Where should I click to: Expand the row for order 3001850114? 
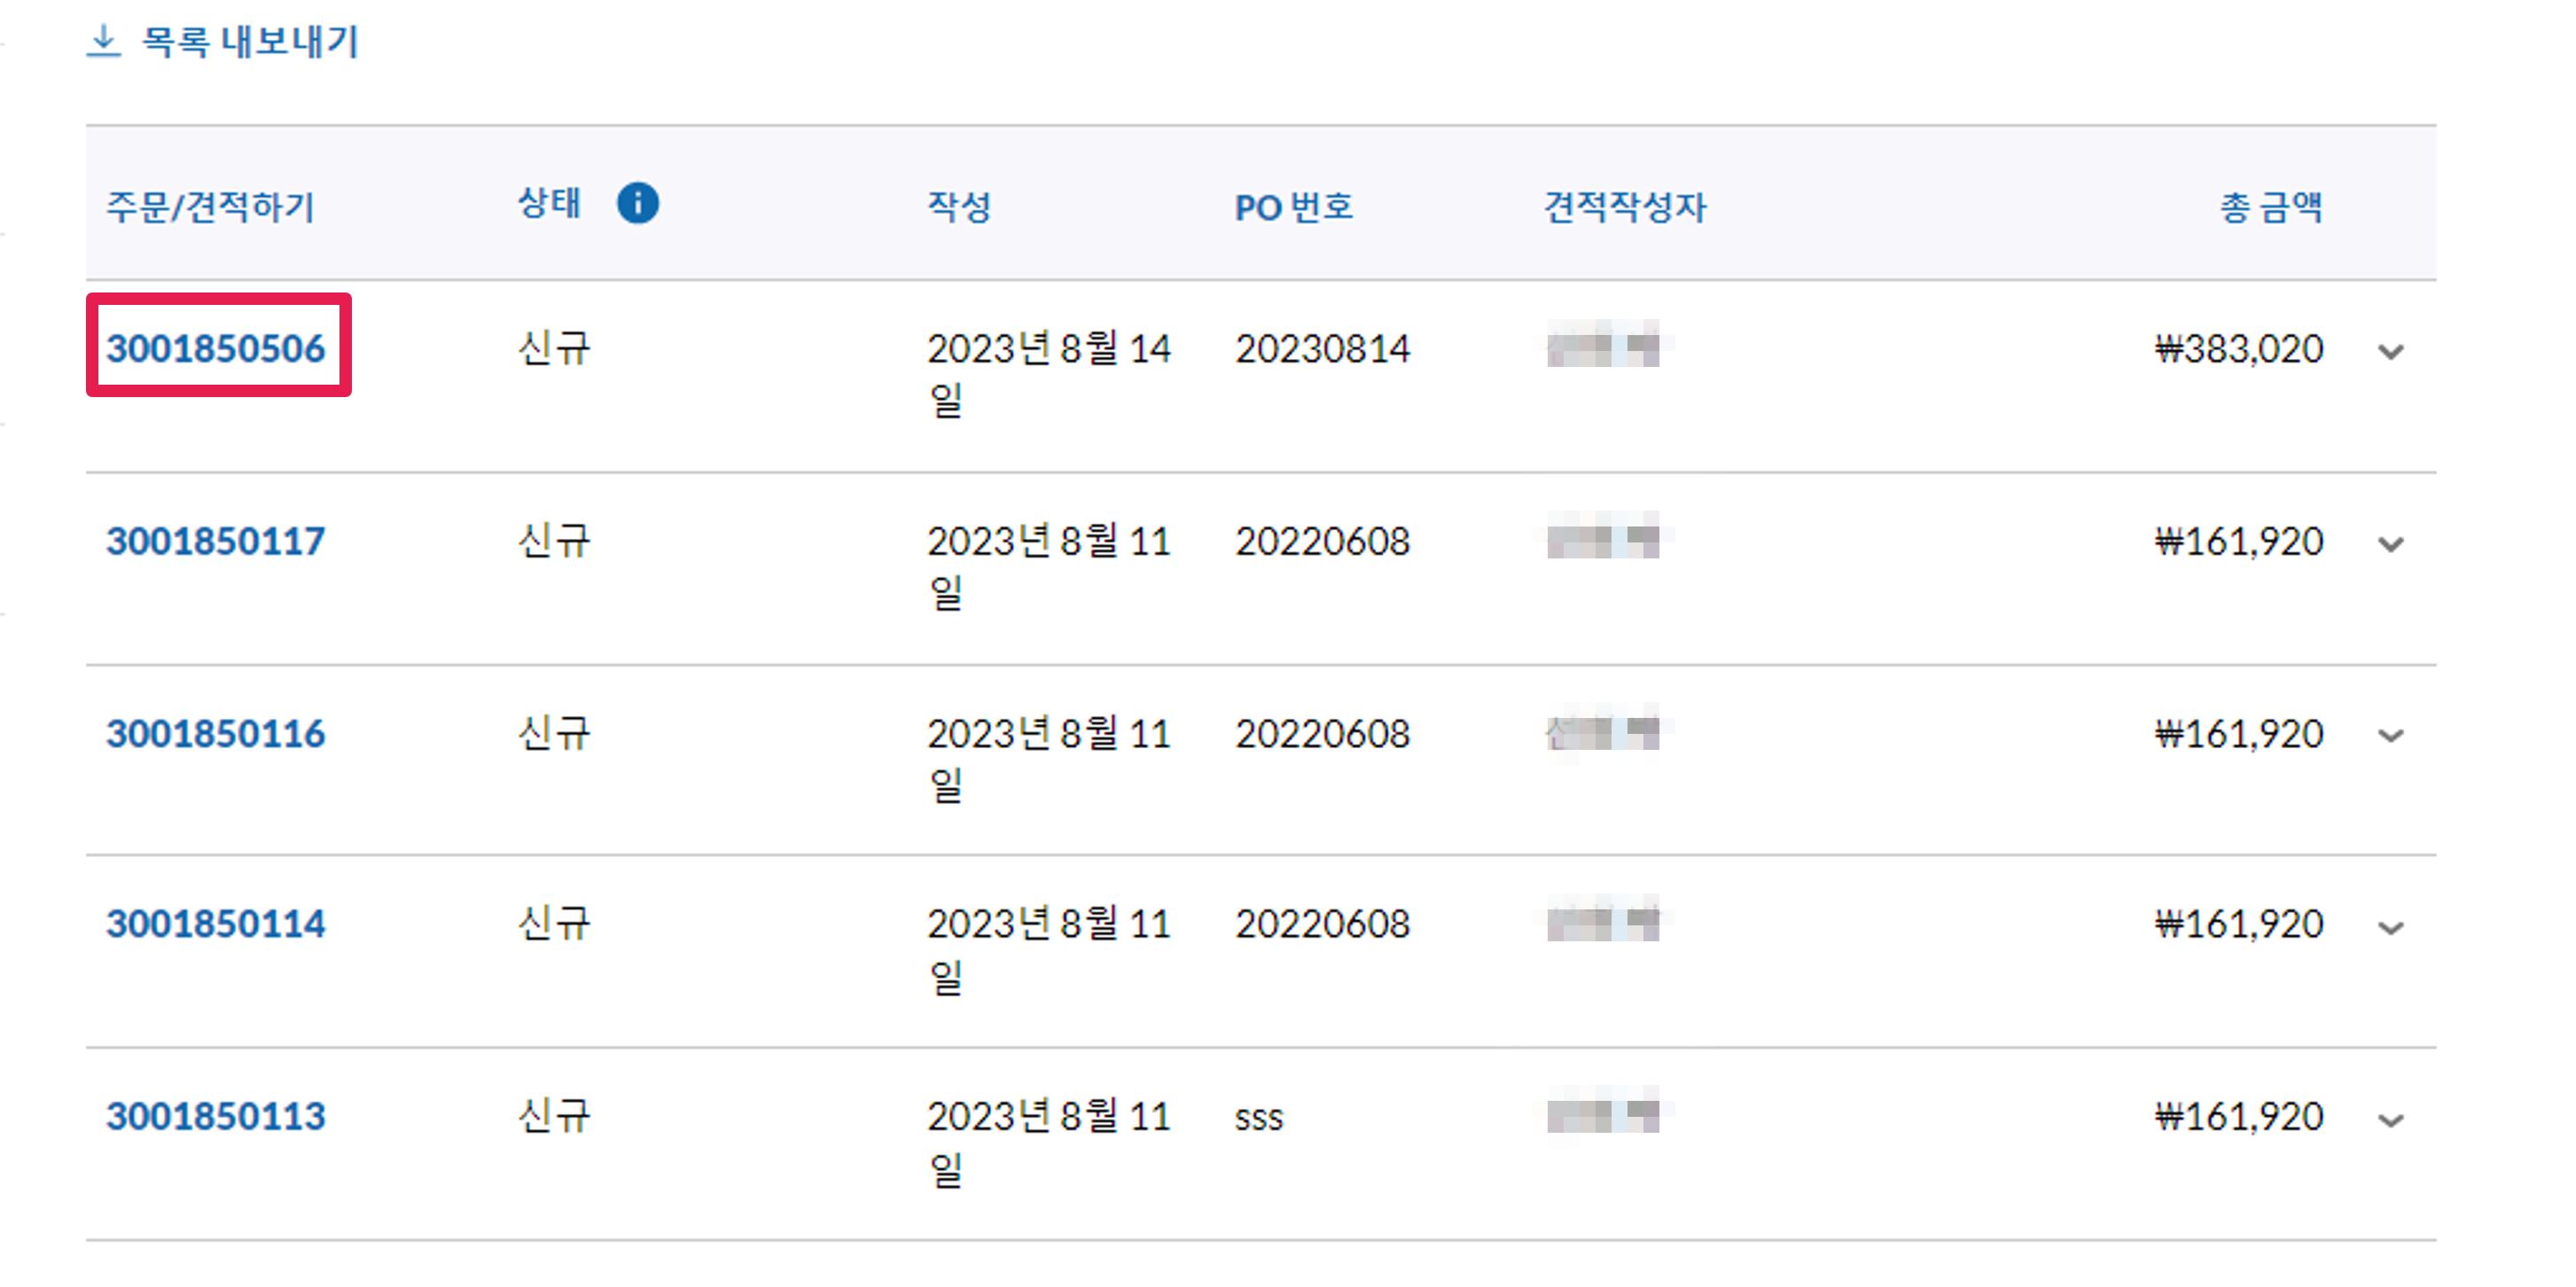click(x=2390, y=928)
